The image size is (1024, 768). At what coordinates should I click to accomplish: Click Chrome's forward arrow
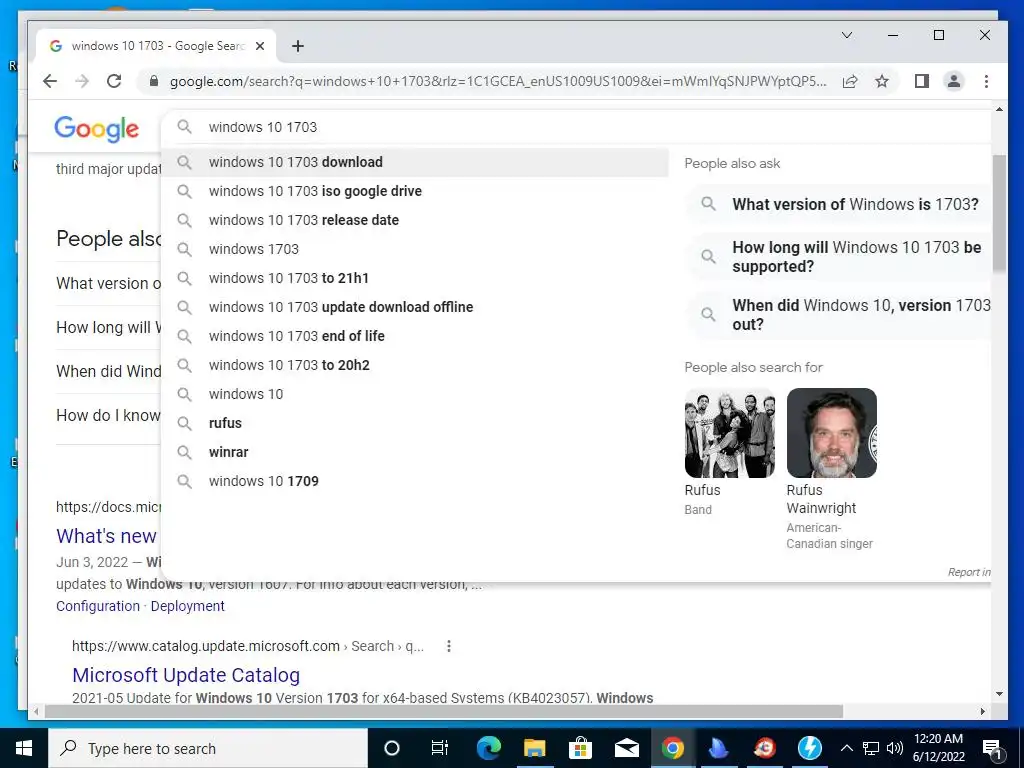(82, 81)
